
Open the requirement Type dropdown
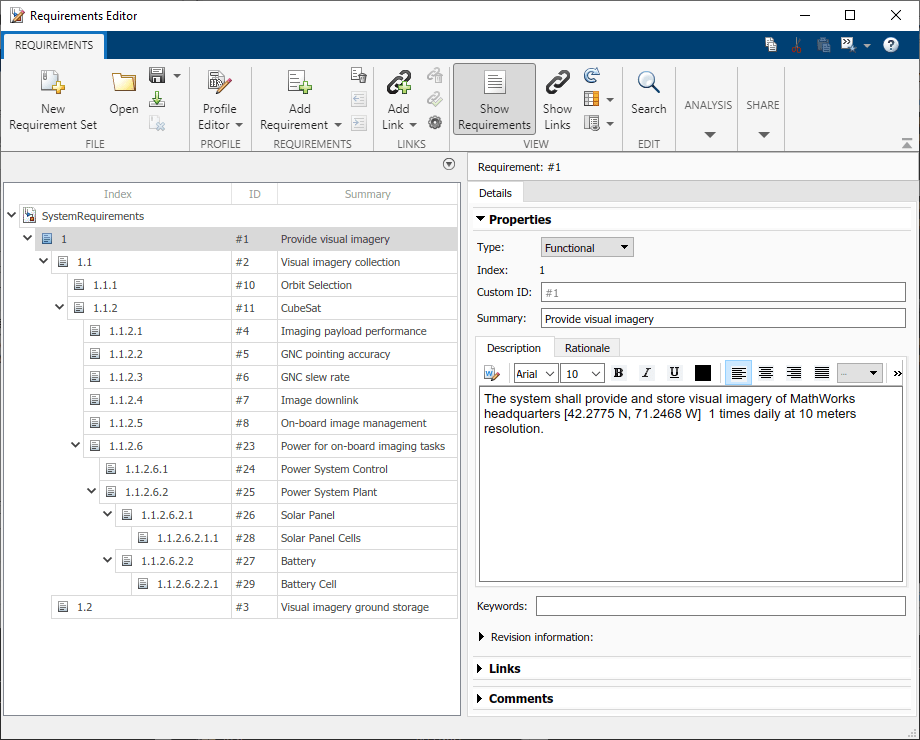[x=586, y=247]
